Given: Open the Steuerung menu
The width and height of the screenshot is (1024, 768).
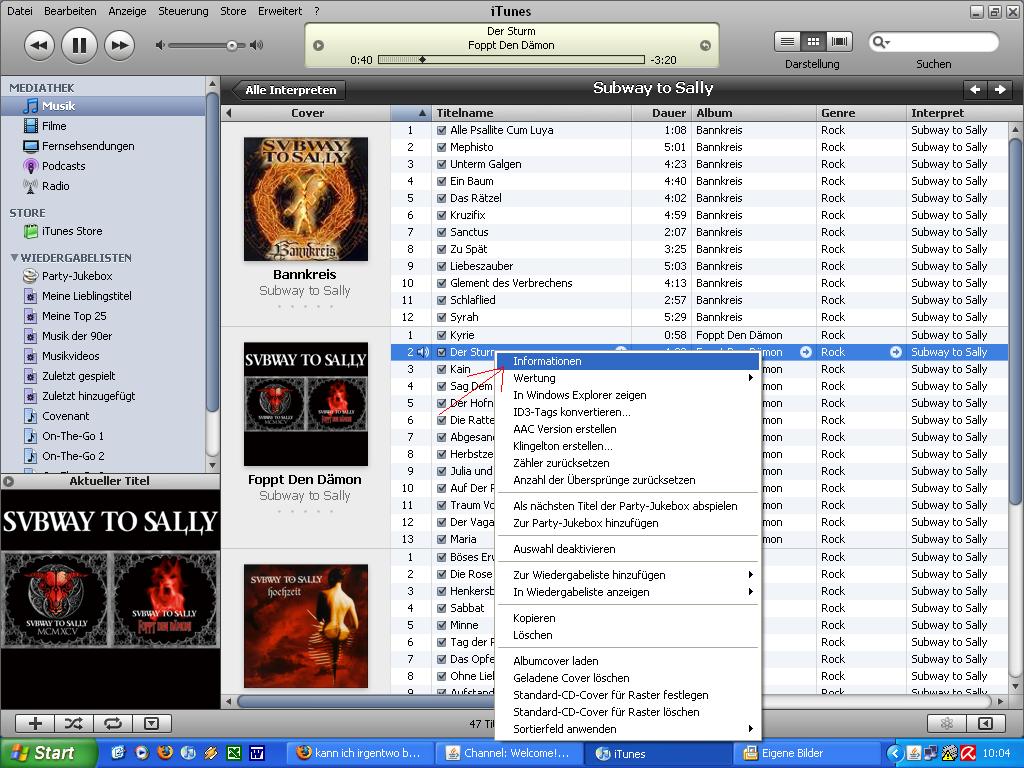Looking at the screenshot, I should (183, 11).
